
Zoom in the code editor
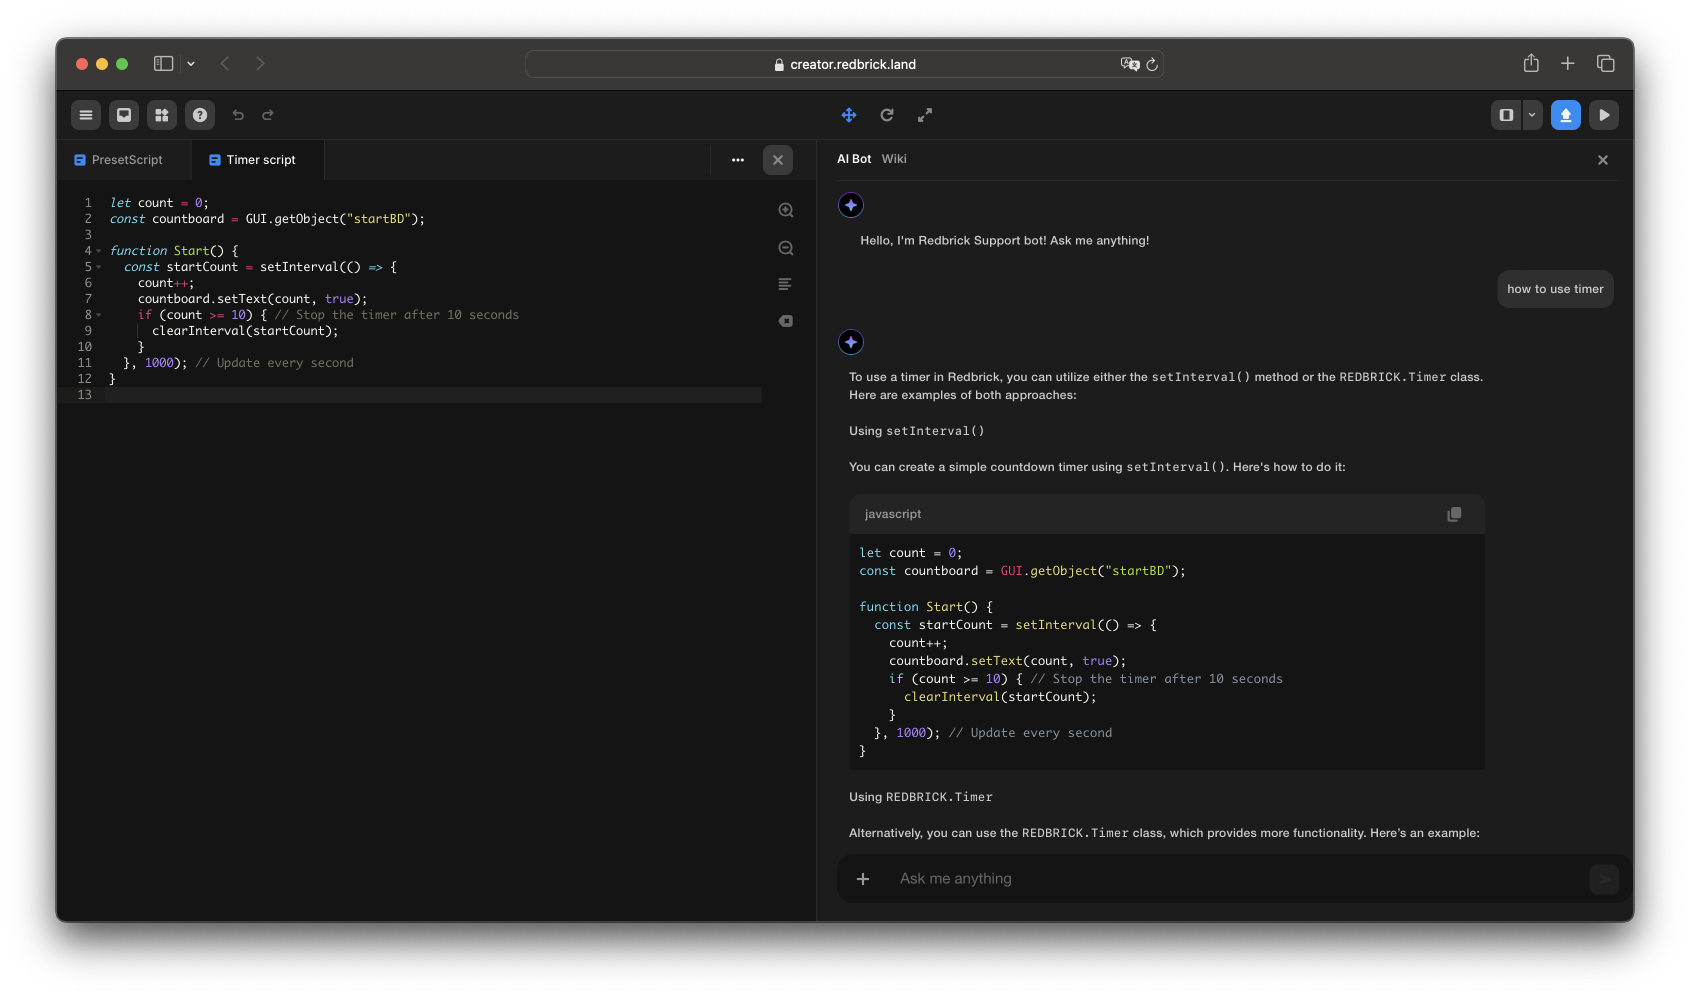click(786, 210)
